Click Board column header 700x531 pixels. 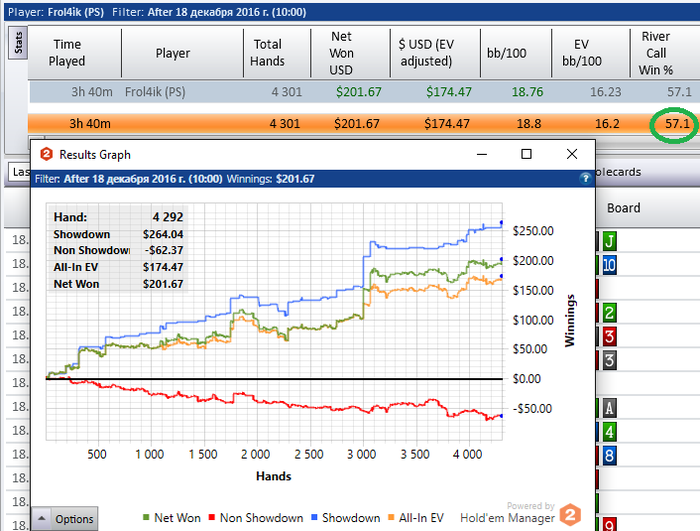coord(623,208)
